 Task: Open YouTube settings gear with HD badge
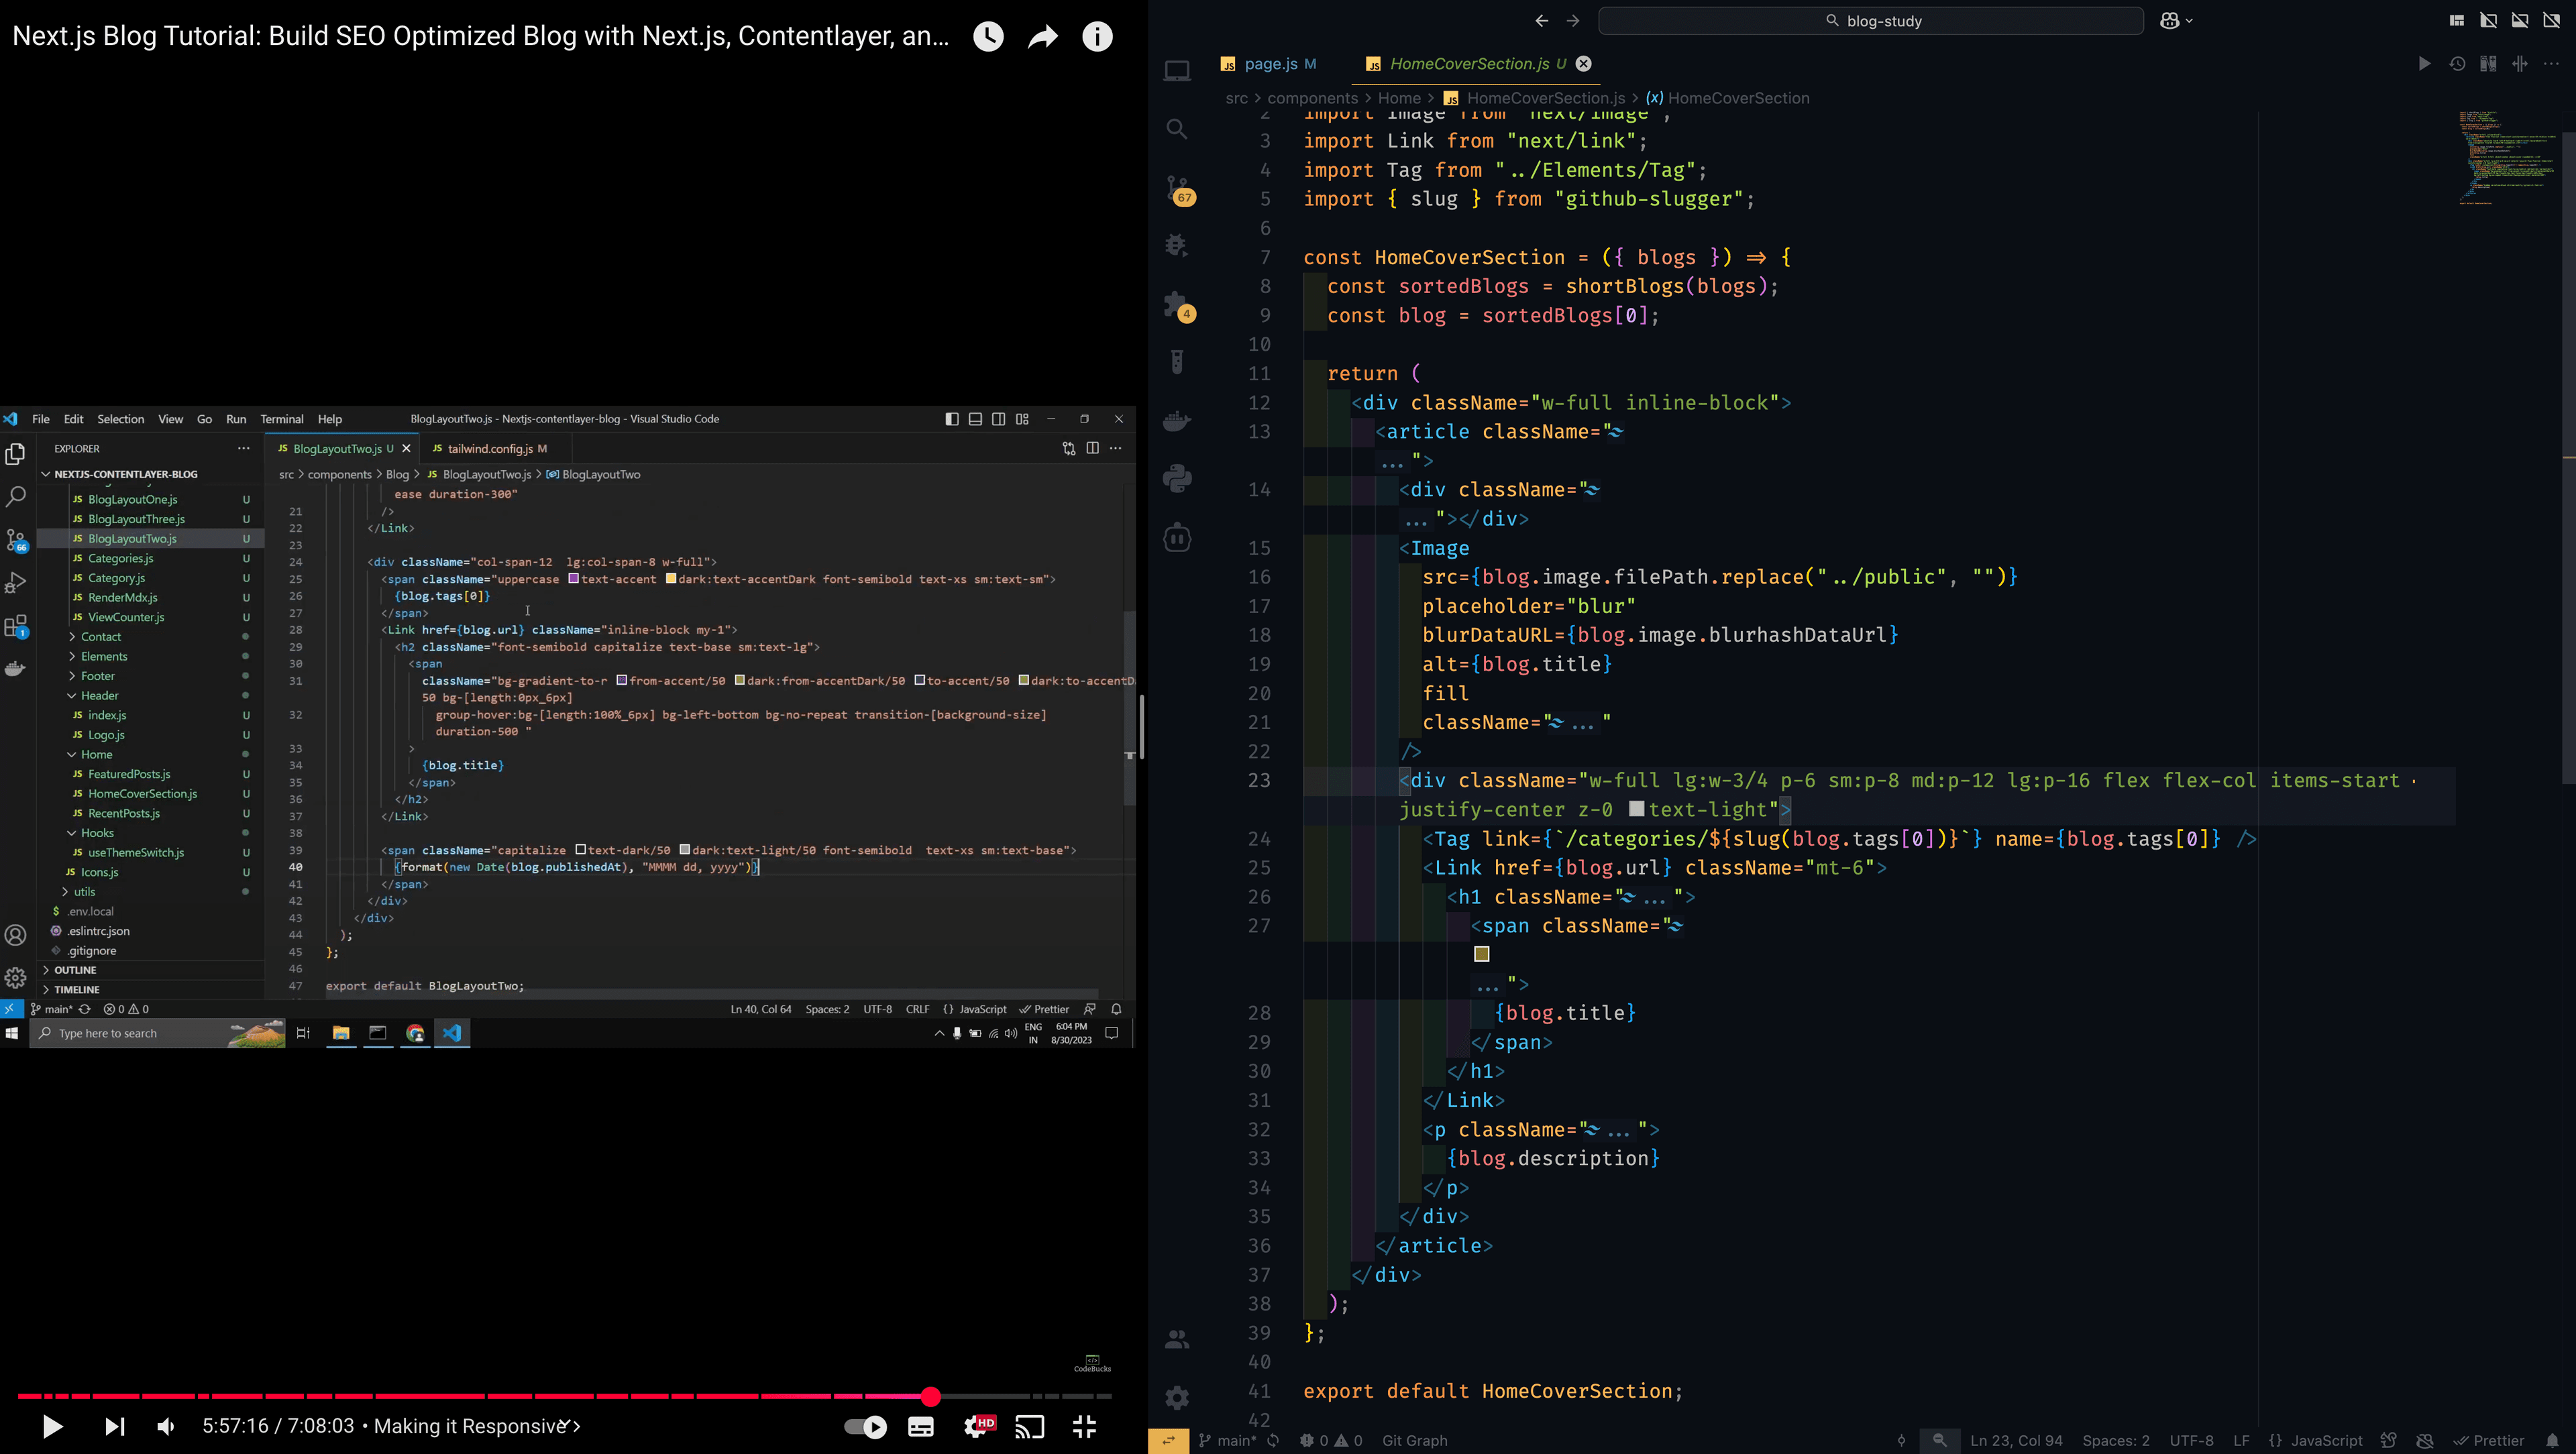click(x=979, y=1426)
